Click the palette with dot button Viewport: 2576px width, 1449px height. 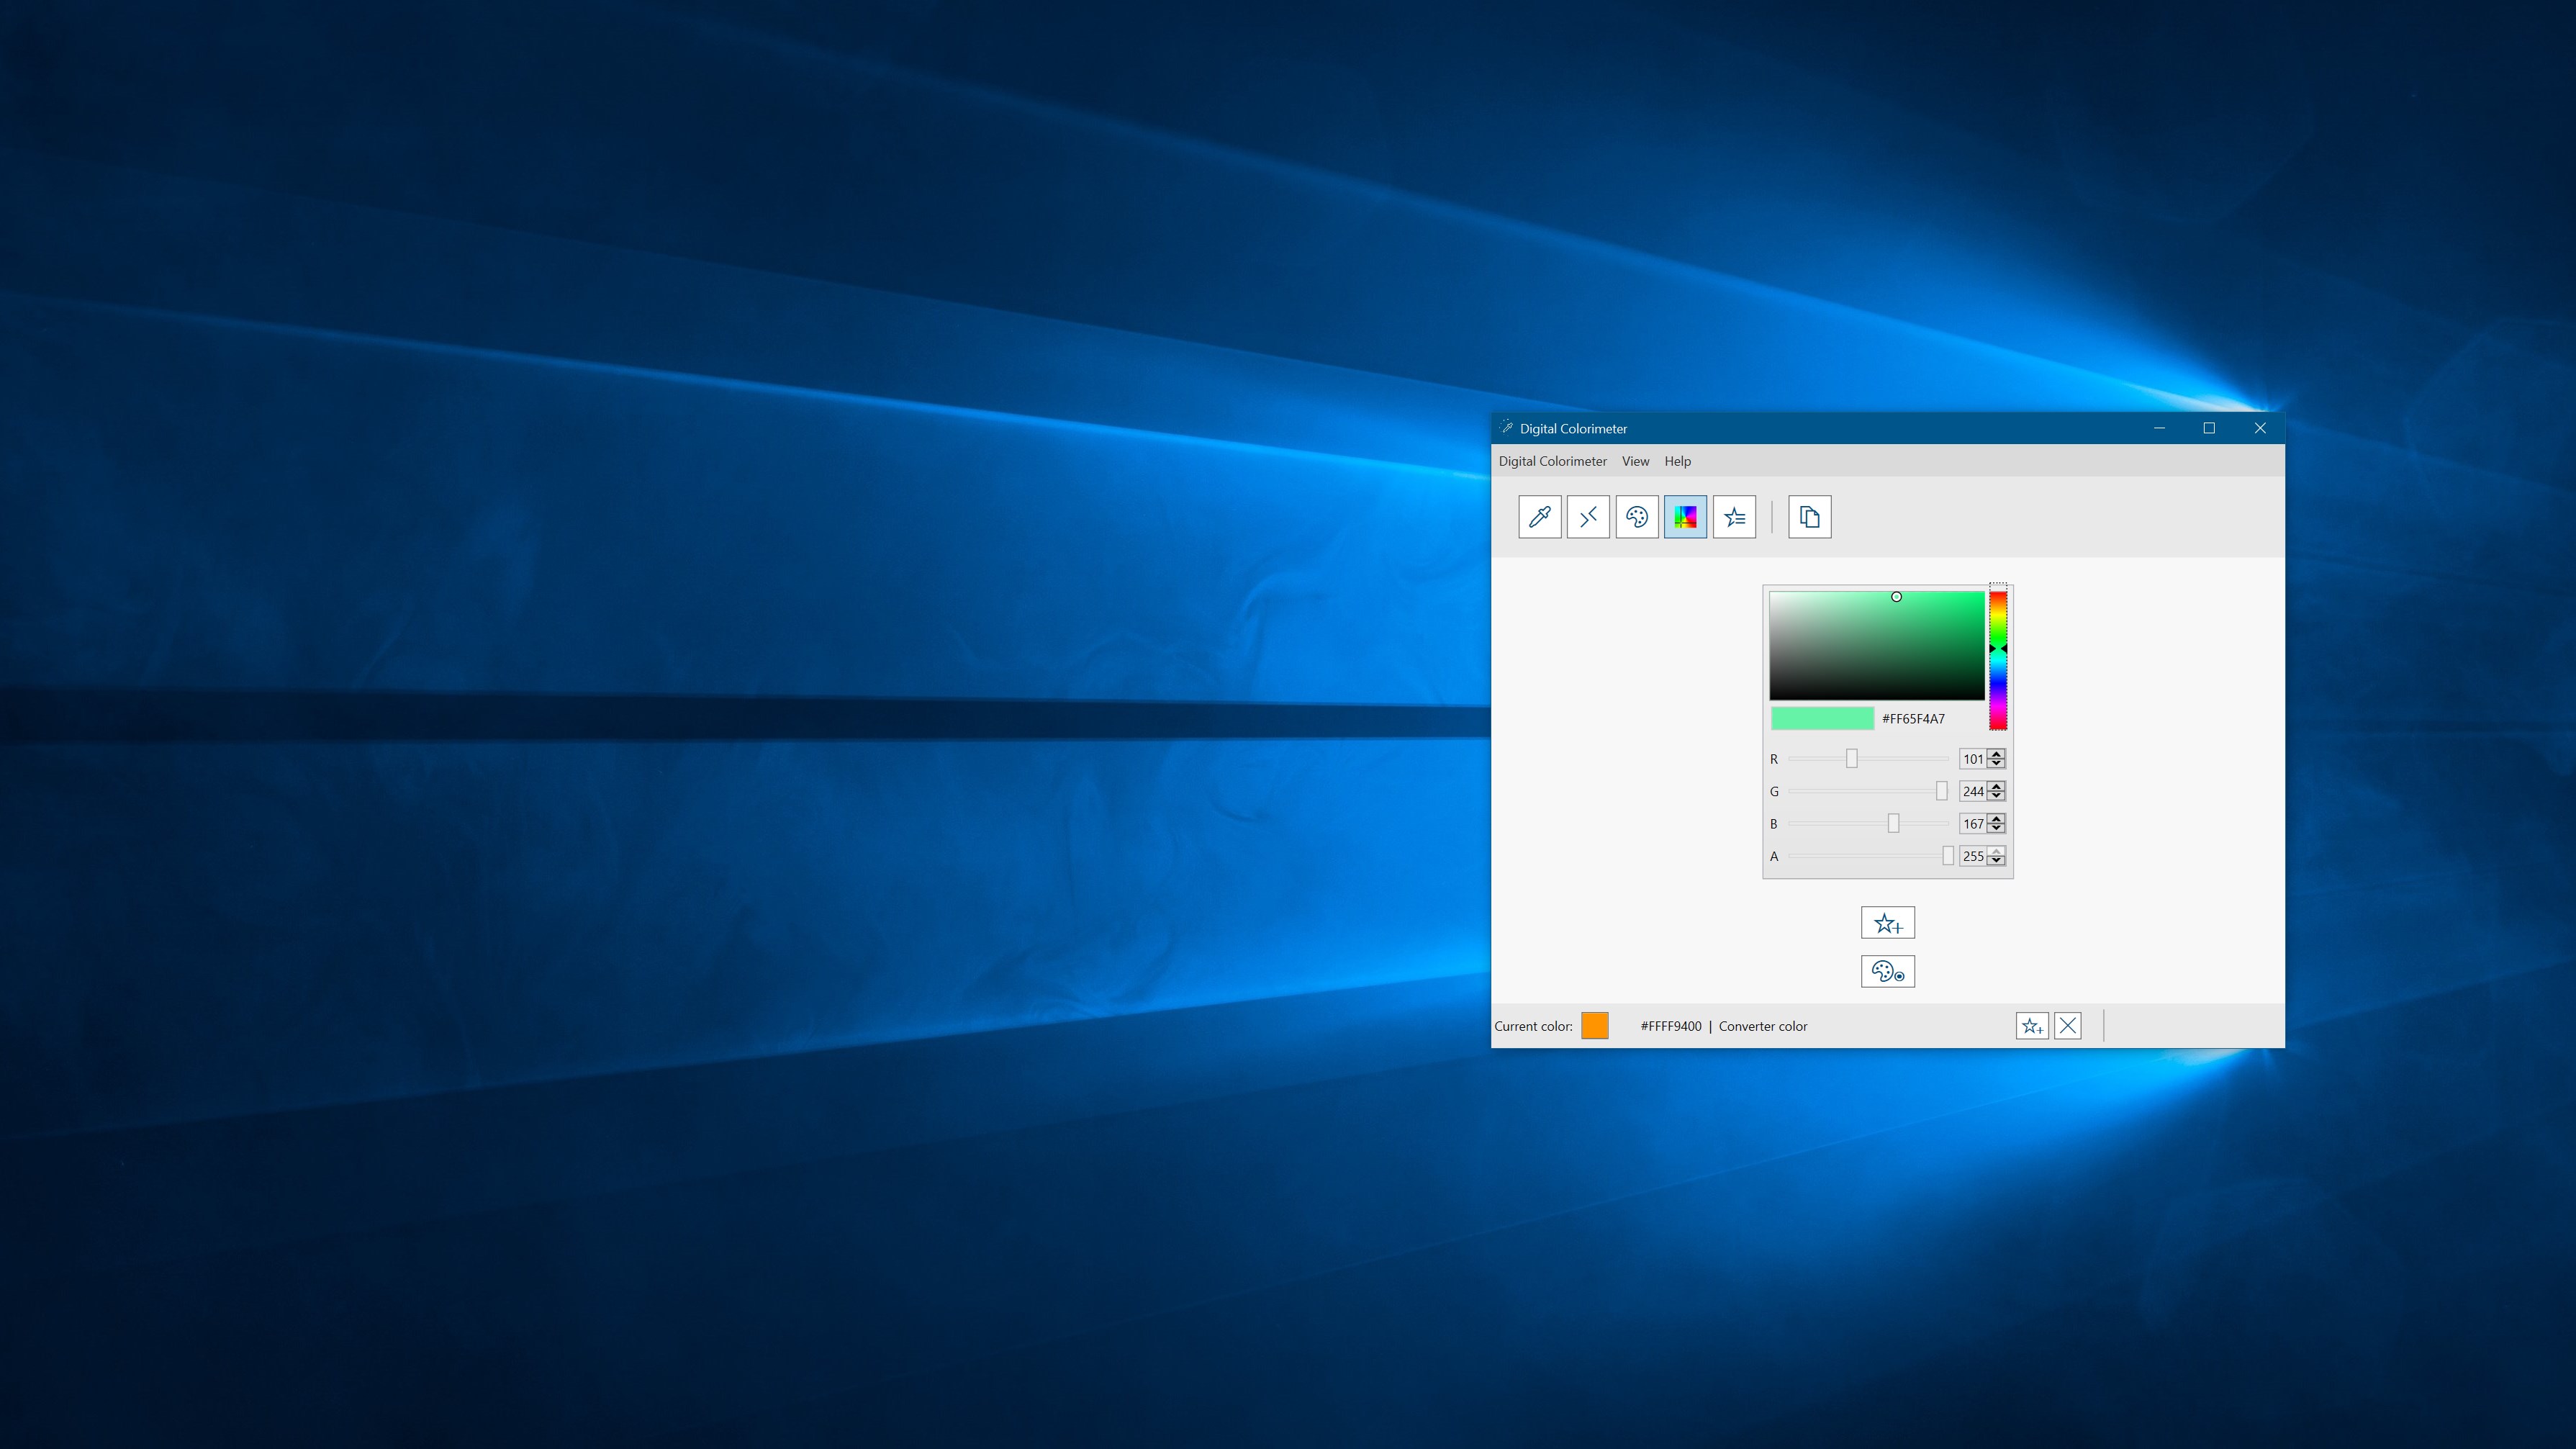click(x=1887, y=972)
